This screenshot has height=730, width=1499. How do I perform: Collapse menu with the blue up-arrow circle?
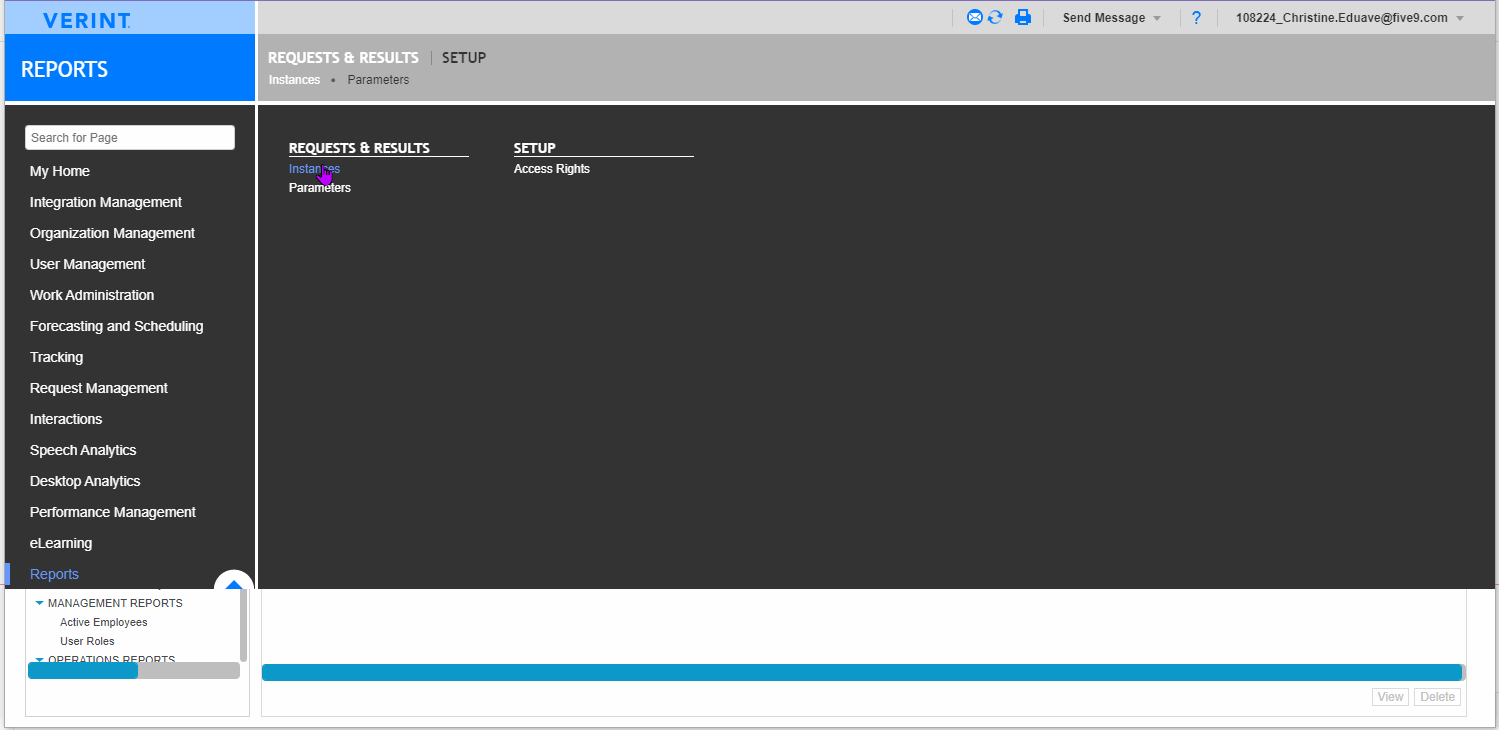click(234, 583)
